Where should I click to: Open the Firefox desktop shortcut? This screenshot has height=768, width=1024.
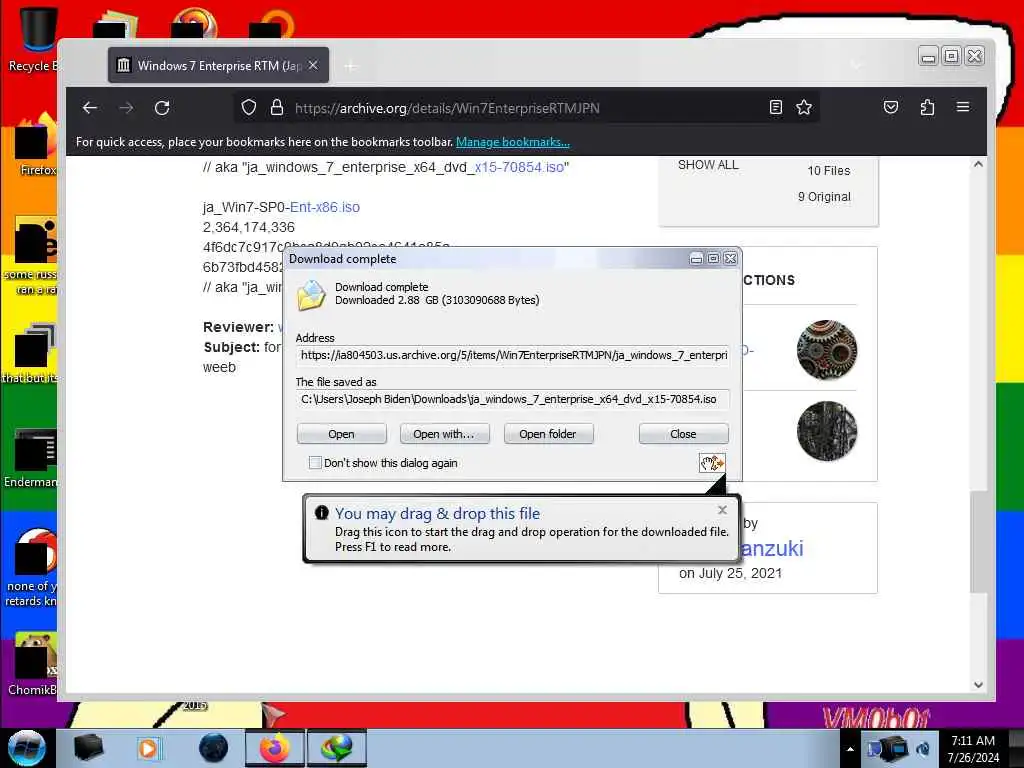coord(34,145)
